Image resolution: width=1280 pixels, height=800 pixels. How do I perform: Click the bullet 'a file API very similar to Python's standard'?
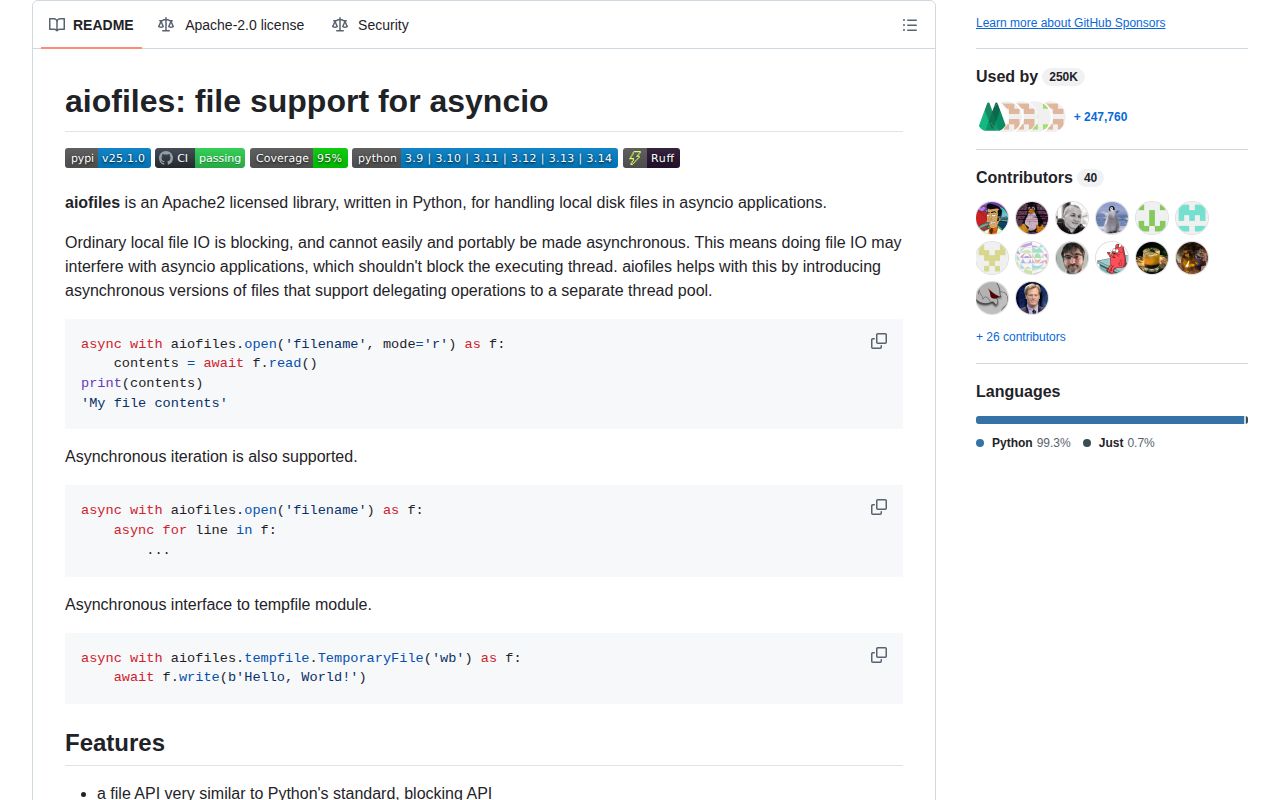pyautogui.click(x=294, y=793)
